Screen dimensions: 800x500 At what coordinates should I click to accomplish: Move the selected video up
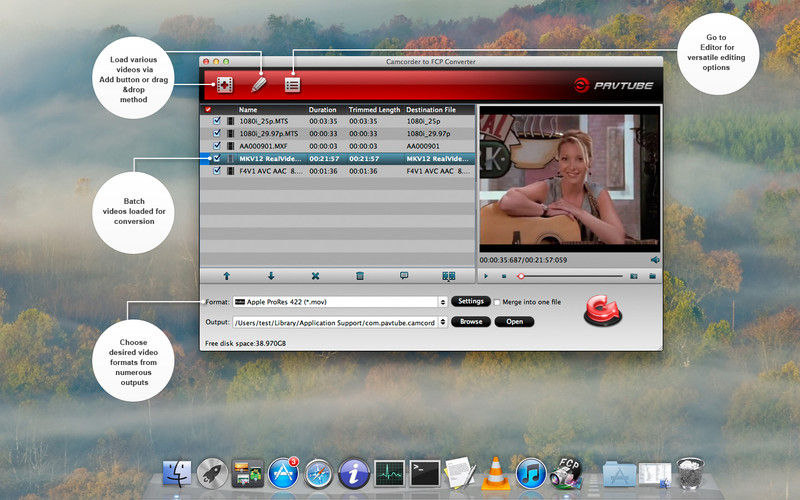pos(226,275)
